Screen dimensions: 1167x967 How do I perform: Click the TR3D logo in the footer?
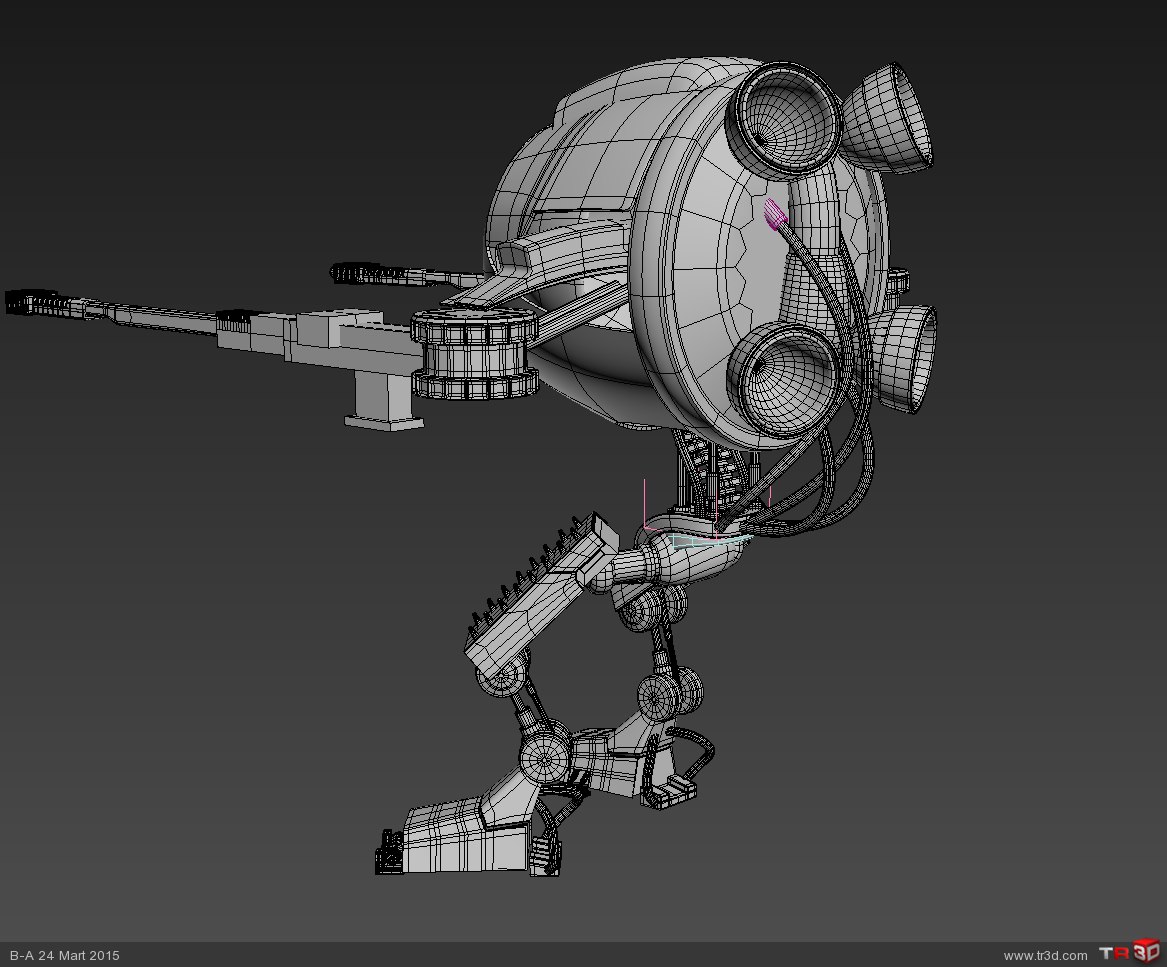[x=1130, y=952]
